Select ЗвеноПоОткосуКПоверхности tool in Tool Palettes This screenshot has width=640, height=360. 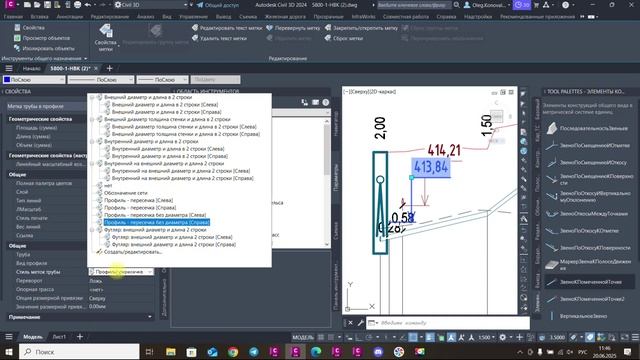[589, 248]
